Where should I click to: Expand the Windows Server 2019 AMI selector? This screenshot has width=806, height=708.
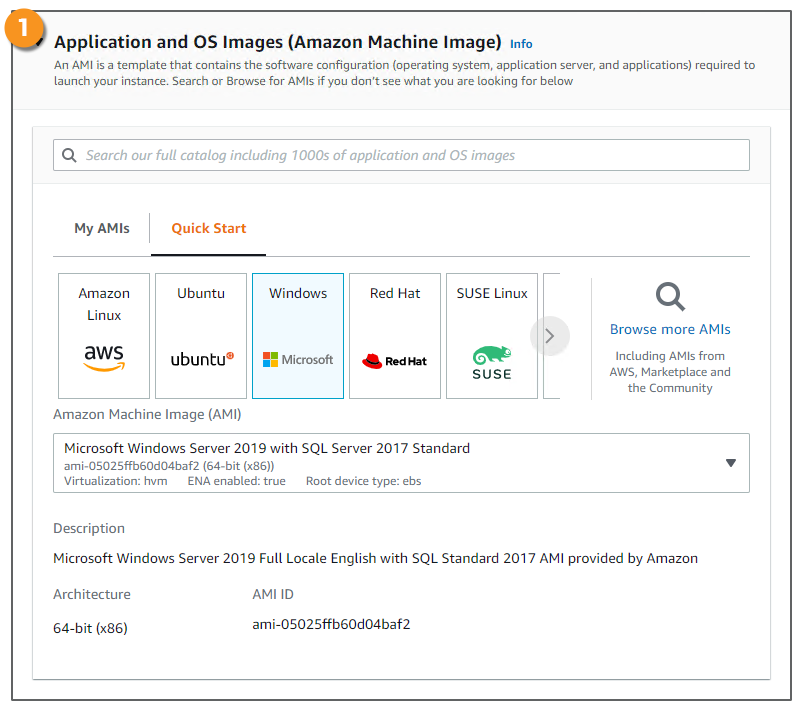[400, 463]
